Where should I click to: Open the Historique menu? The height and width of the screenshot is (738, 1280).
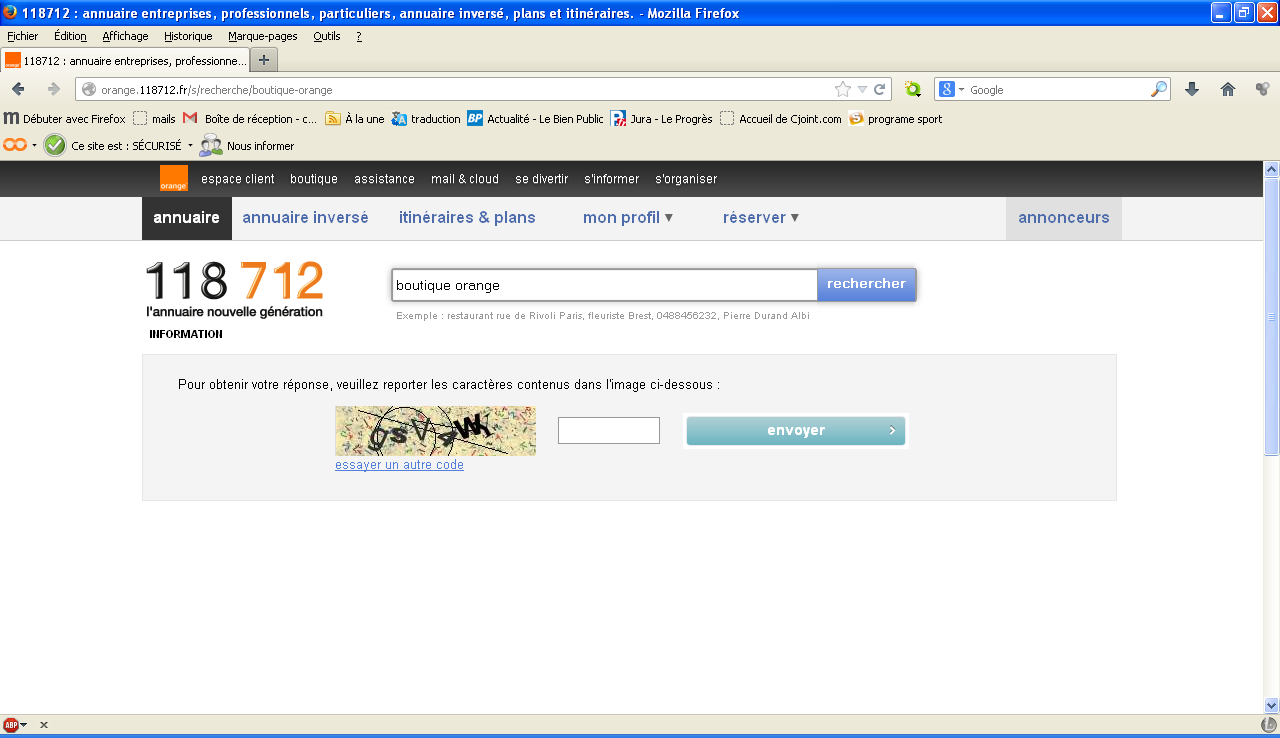tap(188, 36)
